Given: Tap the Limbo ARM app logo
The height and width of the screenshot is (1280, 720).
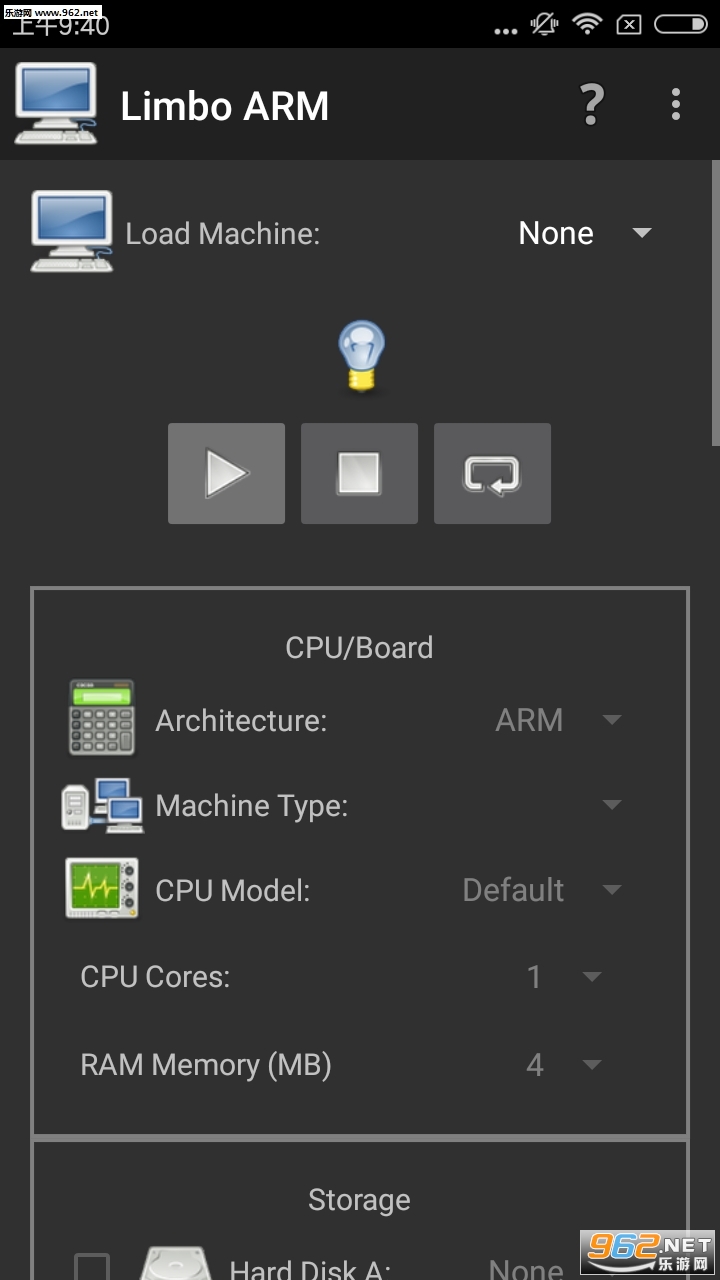Looking at the screenshot, I should tap(56, 104).
